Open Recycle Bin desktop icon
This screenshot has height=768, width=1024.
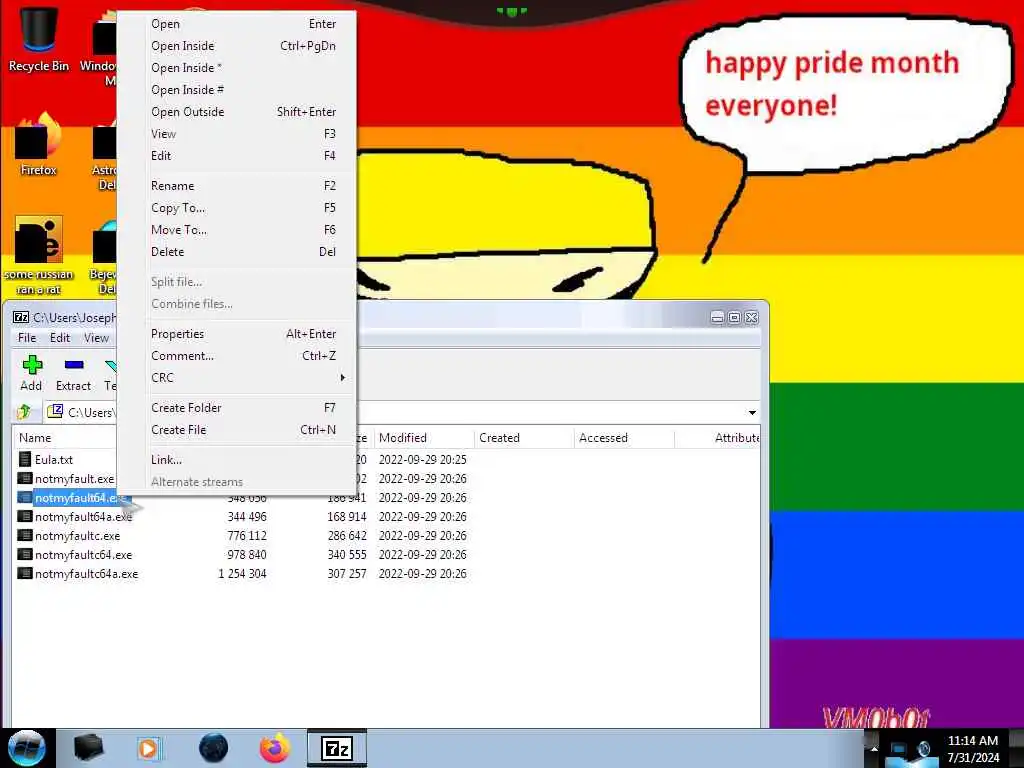[39, 38]
